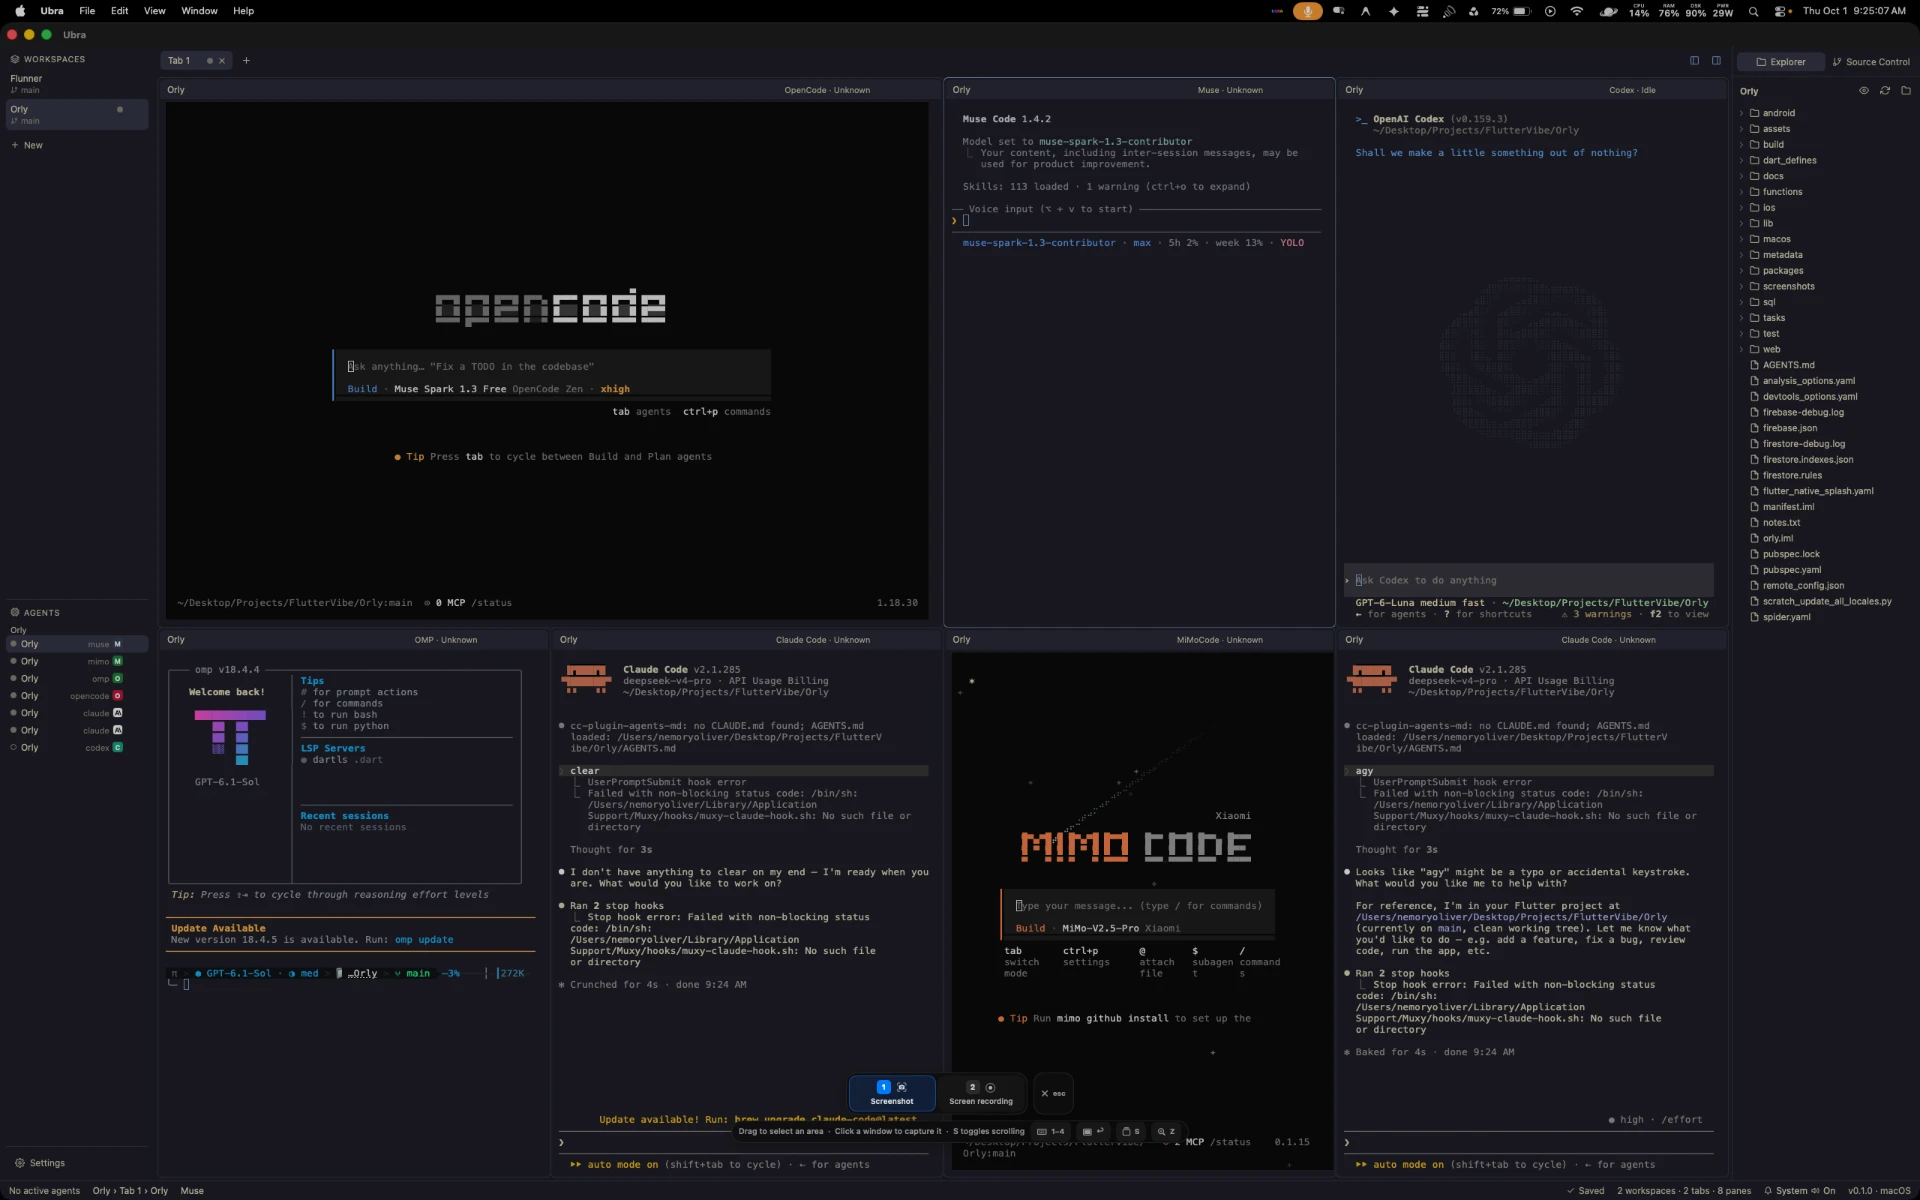
Task: Click the Screenshot capture mode button
Action: [891, 1093]
